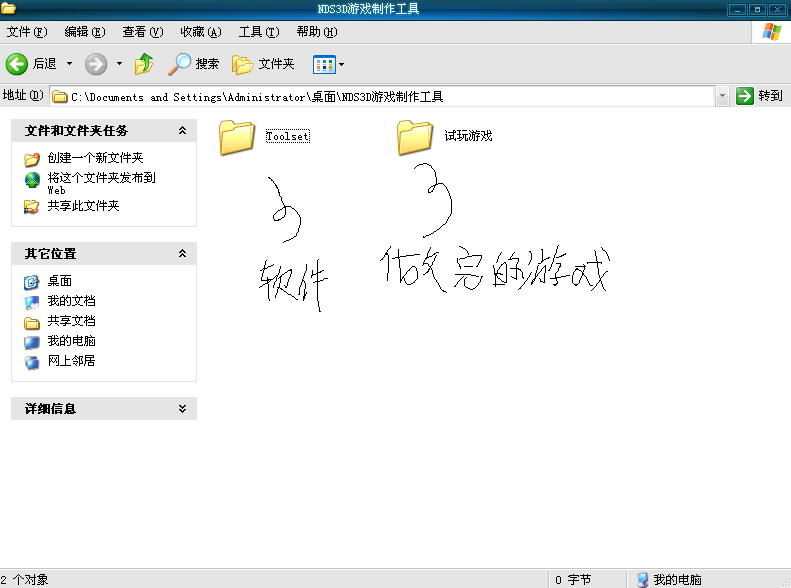Maximize the explorer window
This screenshot has height=588, width=791.
(757, 9)
